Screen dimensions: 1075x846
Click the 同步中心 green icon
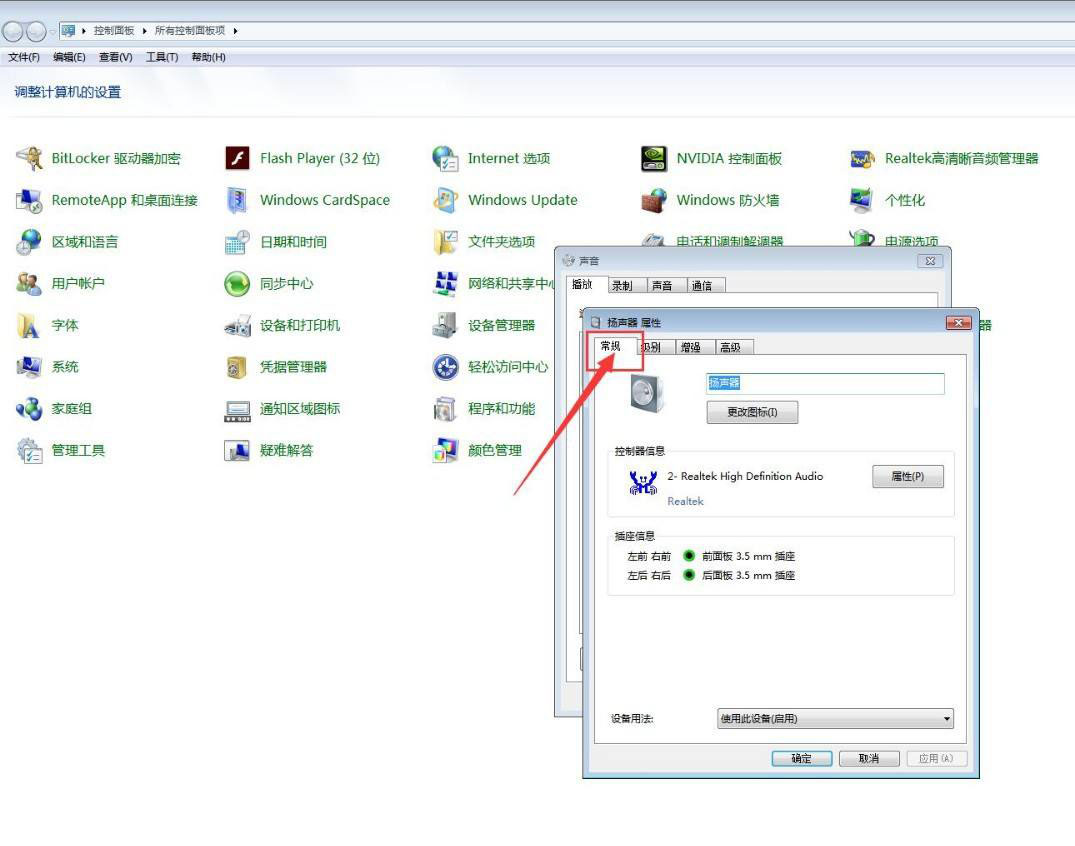coord(237,284)
